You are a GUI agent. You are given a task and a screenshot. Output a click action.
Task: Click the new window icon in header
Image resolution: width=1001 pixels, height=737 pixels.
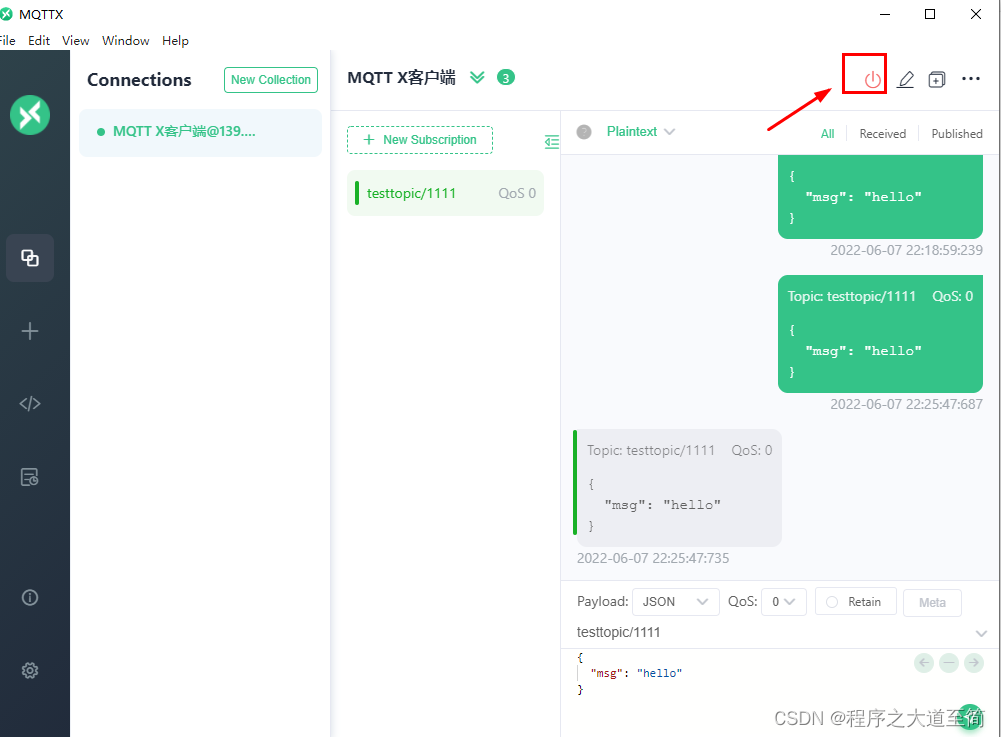pos(937,79)
